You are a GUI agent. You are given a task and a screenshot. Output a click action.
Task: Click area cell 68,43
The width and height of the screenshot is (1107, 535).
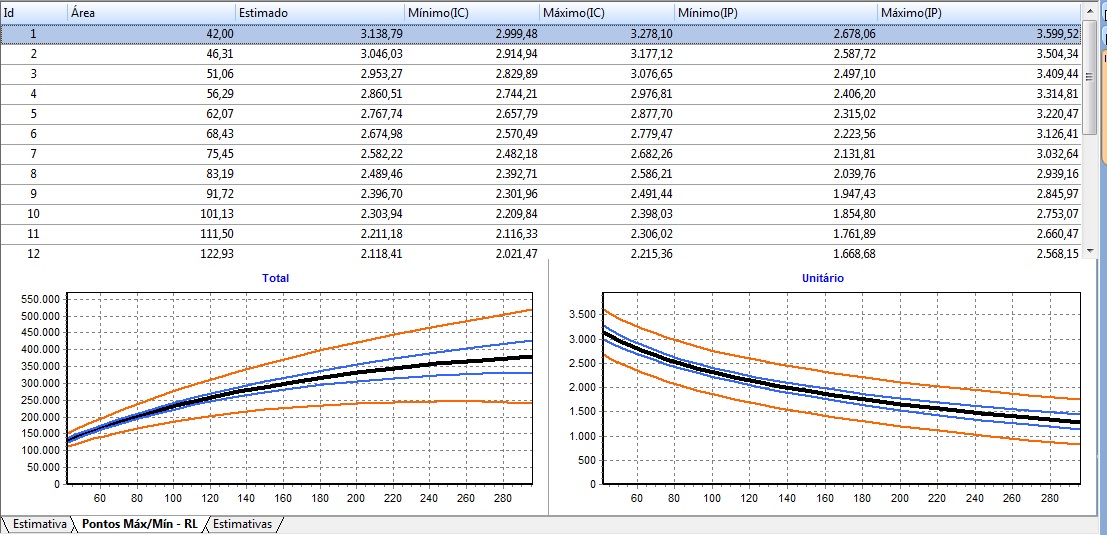(220, 134)
